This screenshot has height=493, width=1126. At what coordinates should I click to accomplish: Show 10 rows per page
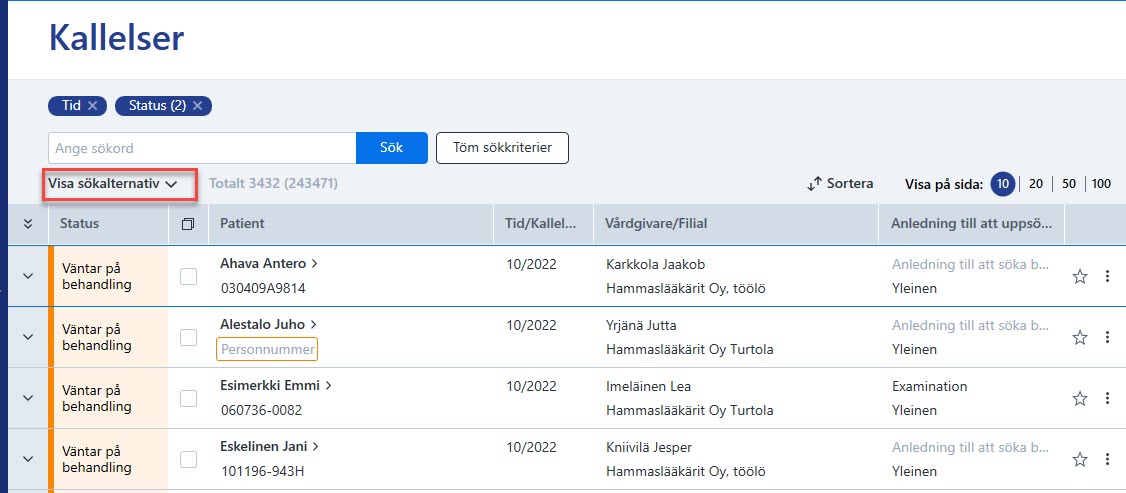pyautogui.click(x=1002, y=184)
